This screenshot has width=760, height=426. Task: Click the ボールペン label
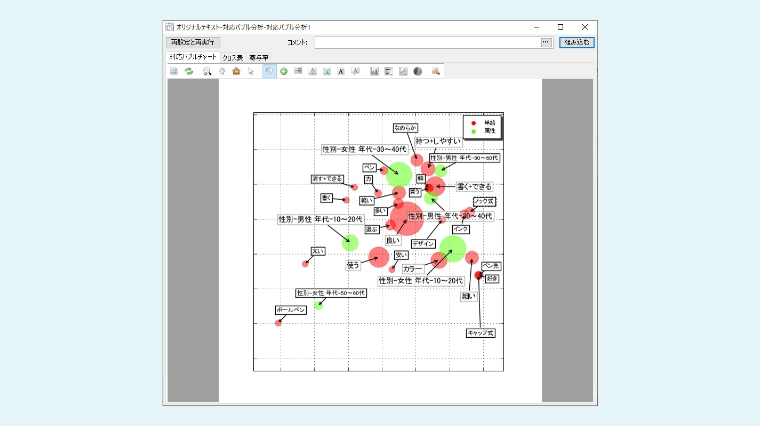291,310
